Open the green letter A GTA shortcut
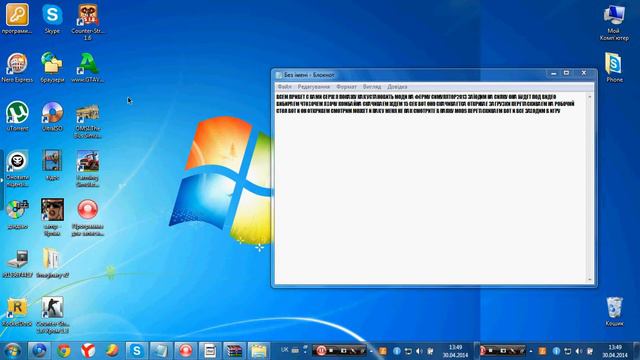This screenshot has width=640, height=360. [x=87, y=68]
